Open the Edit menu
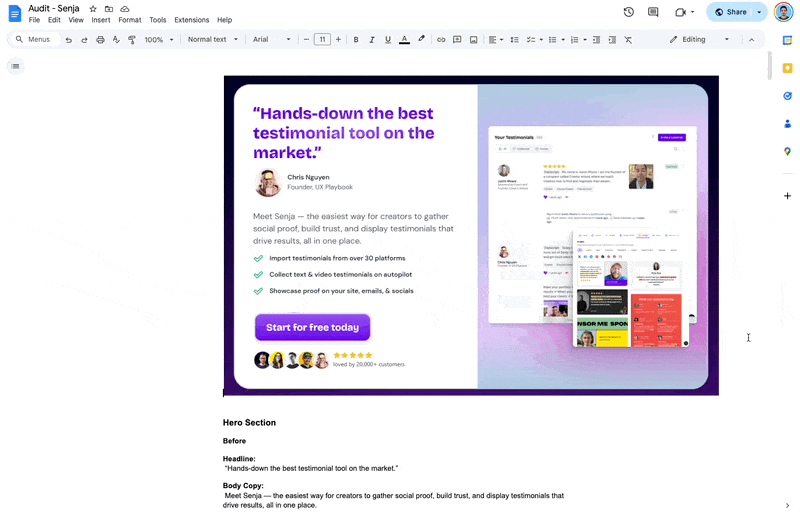800x516 pixels. (54, 20)
